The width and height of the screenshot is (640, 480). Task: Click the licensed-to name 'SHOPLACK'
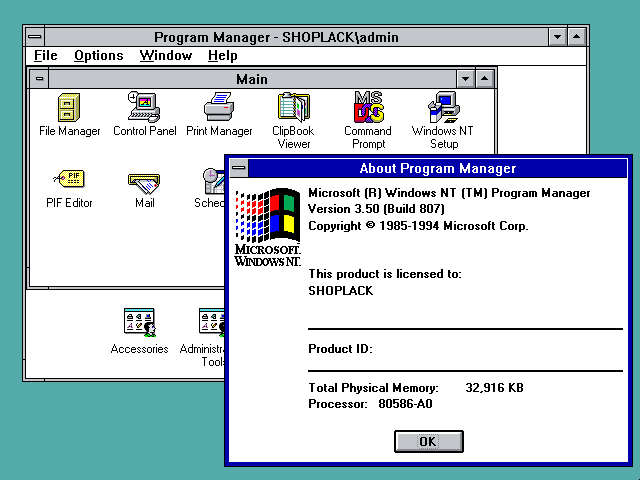pos(340,291)
